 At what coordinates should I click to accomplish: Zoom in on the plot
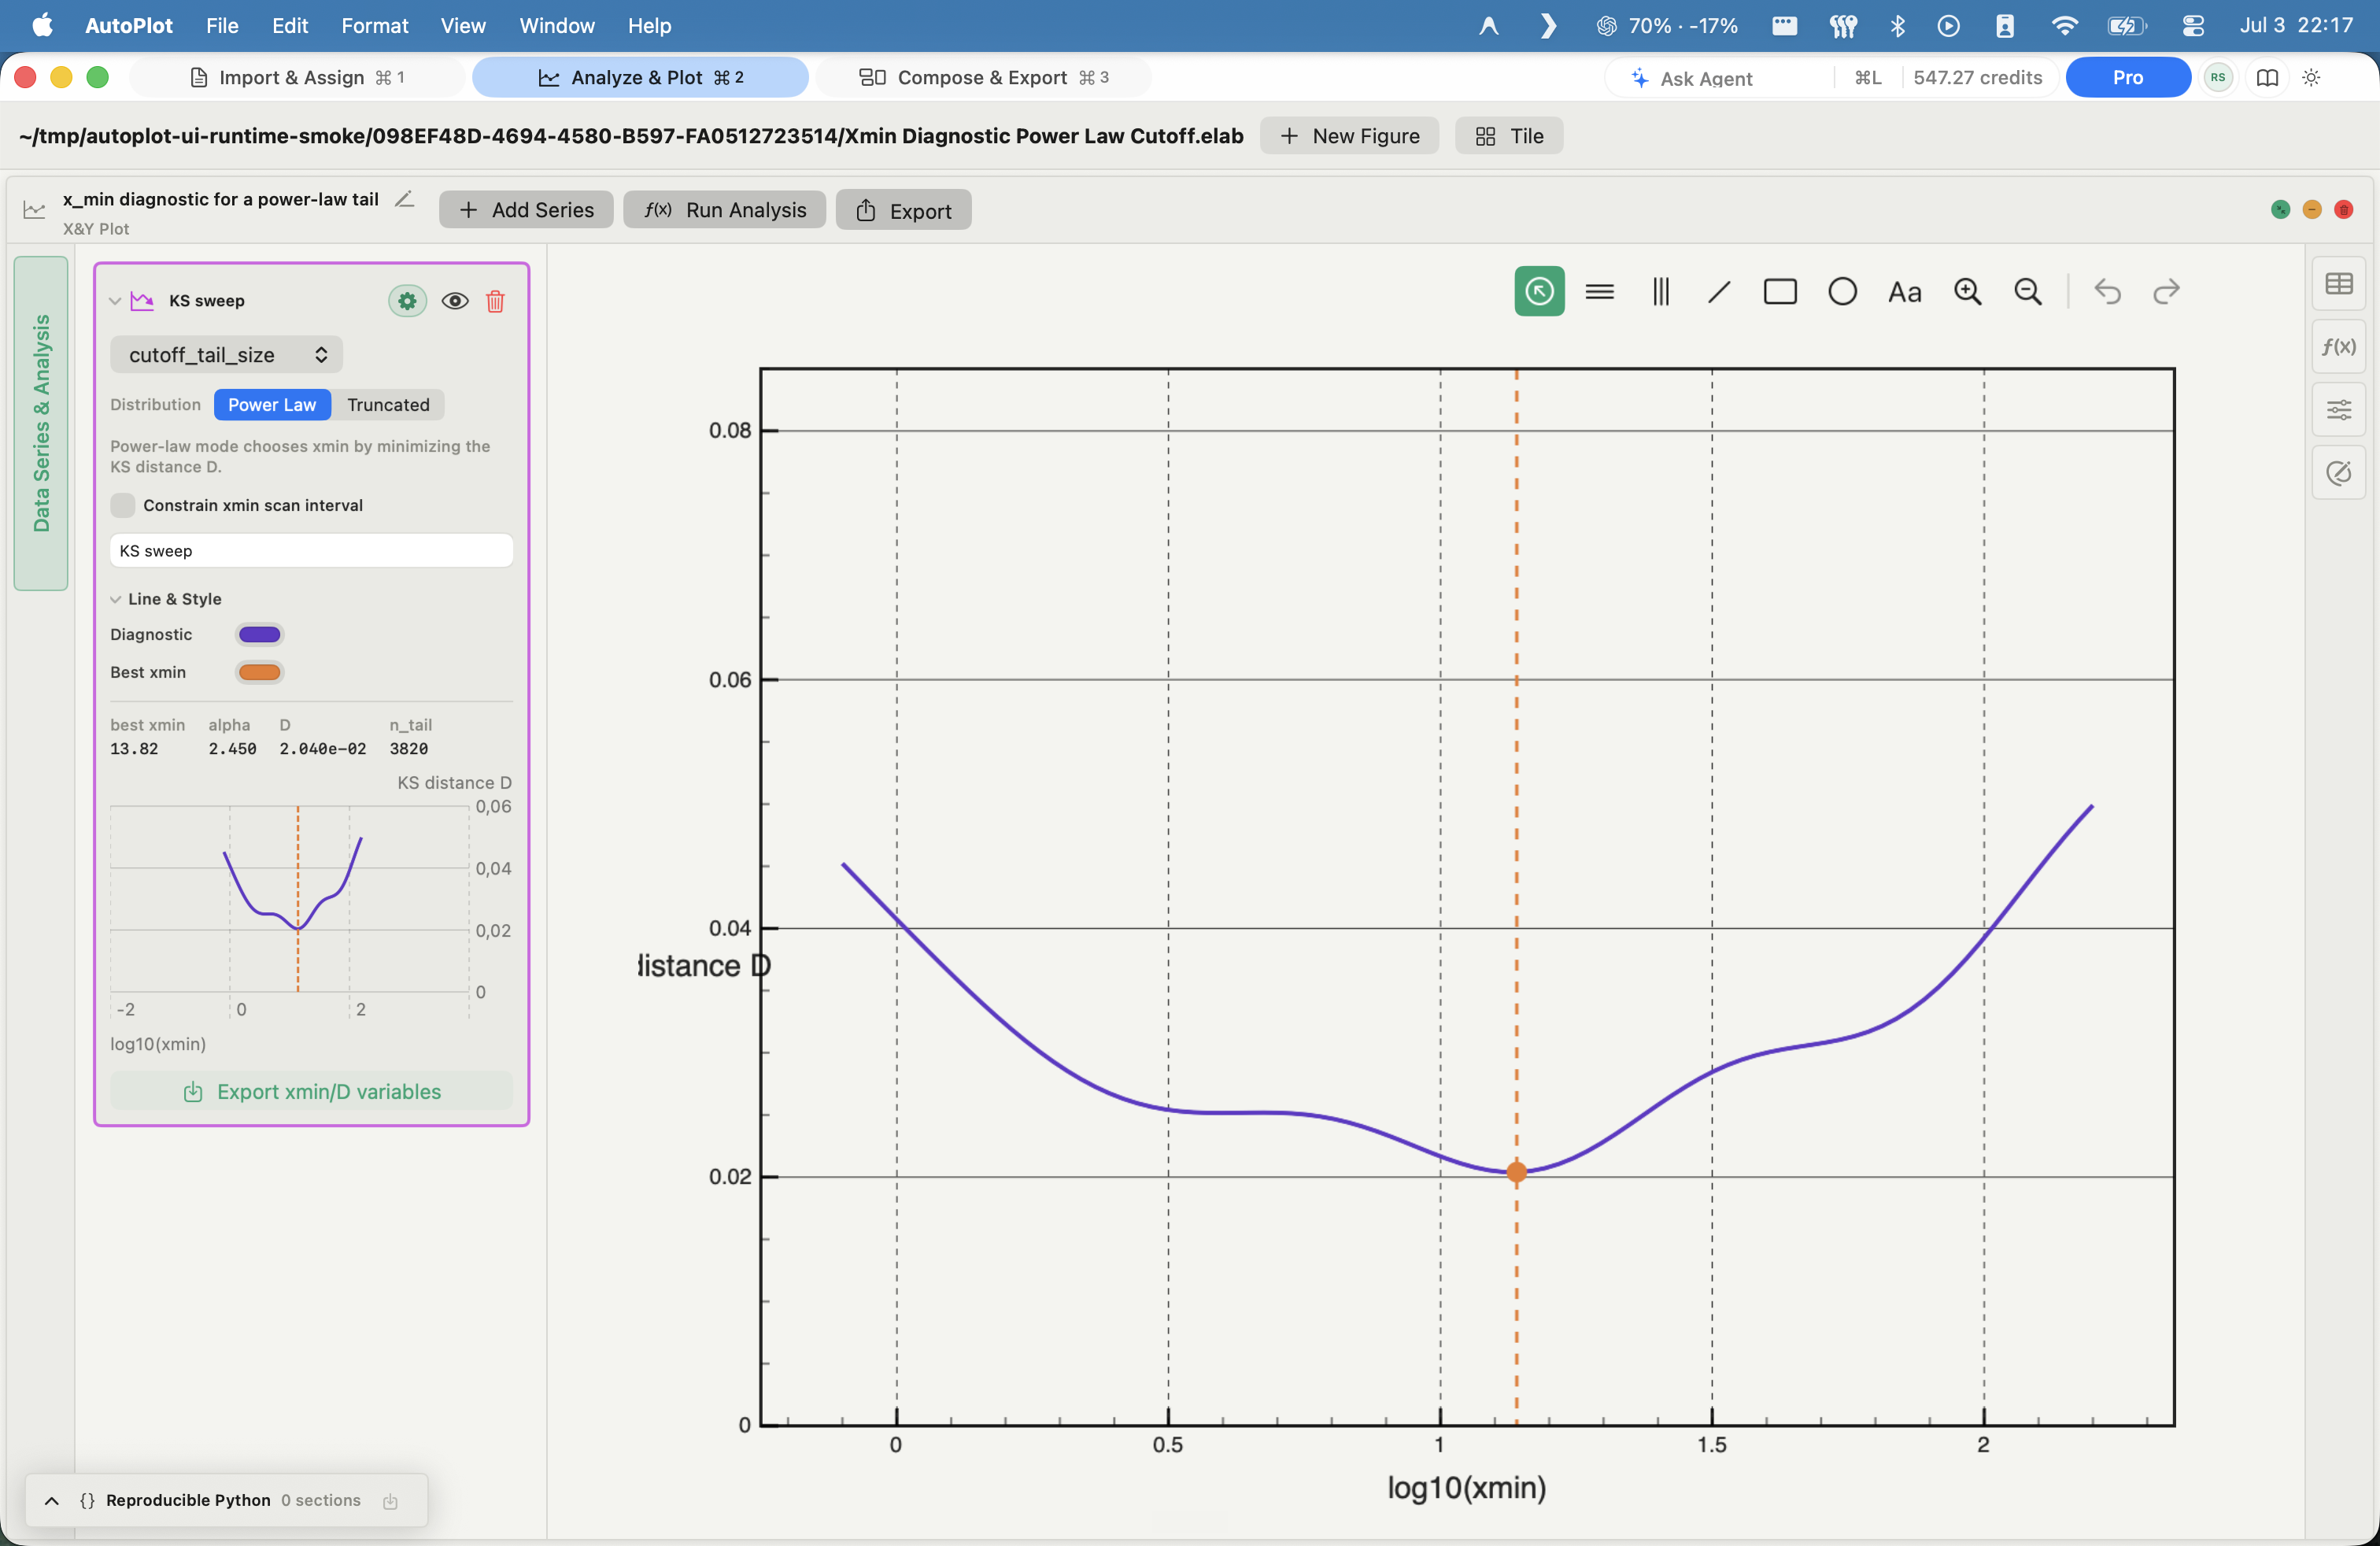tap(1967, 291)
